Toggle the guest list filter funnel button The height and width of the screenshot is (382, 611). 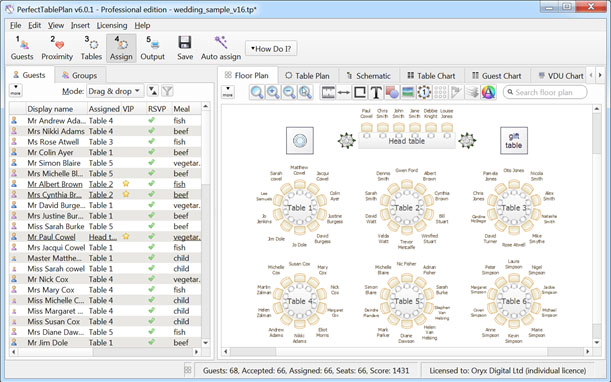(167, 91)
